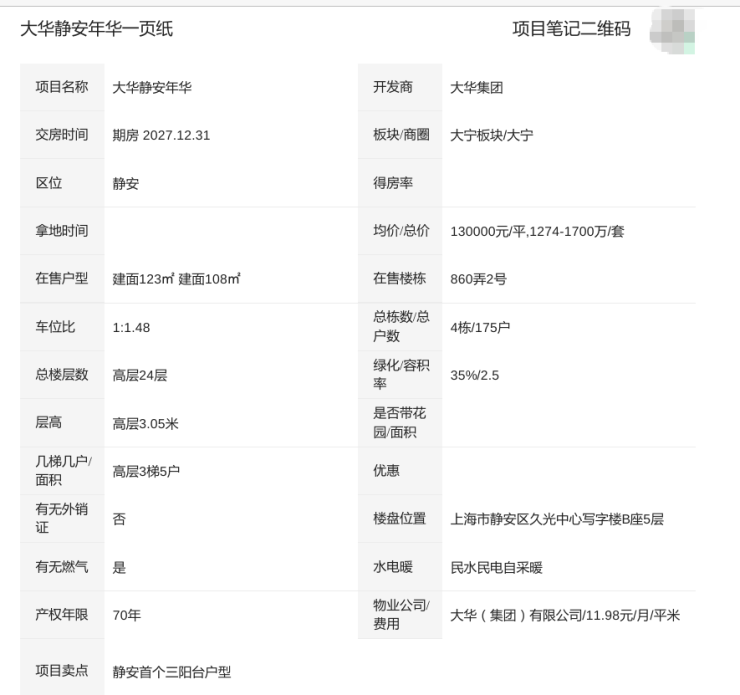The width and height of the screenshot is (740, 695).
Task: Click the 产权年限 label cell
Action: point(62,615)
